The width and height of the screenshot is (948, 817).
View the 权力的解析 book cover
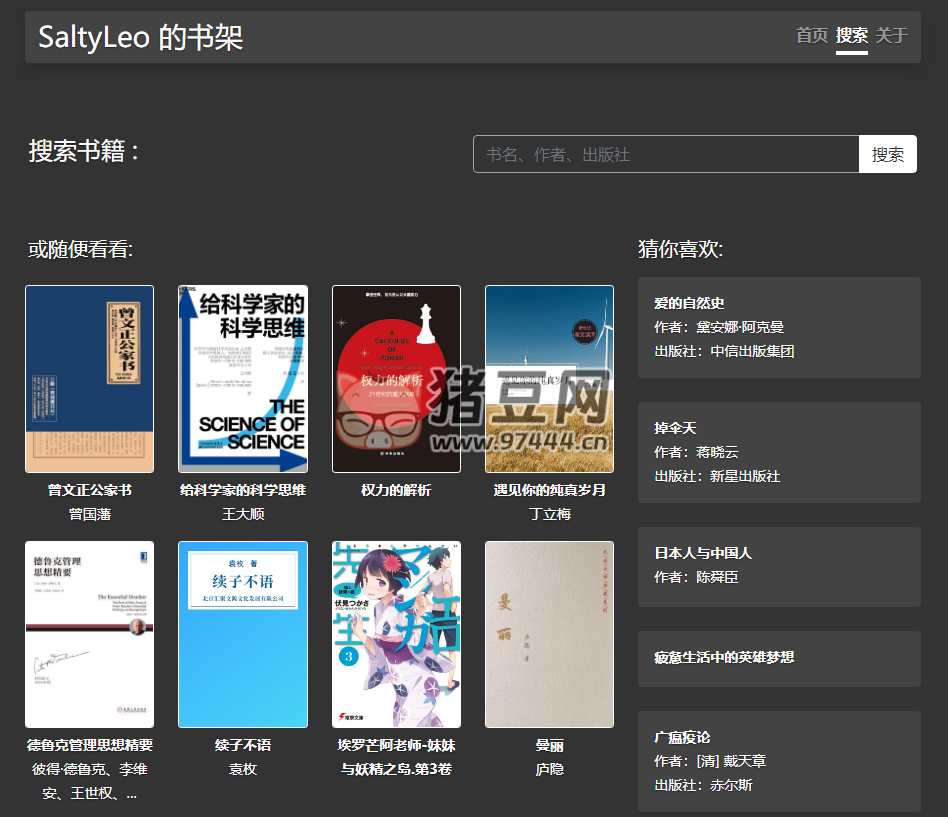coord(395,378)
